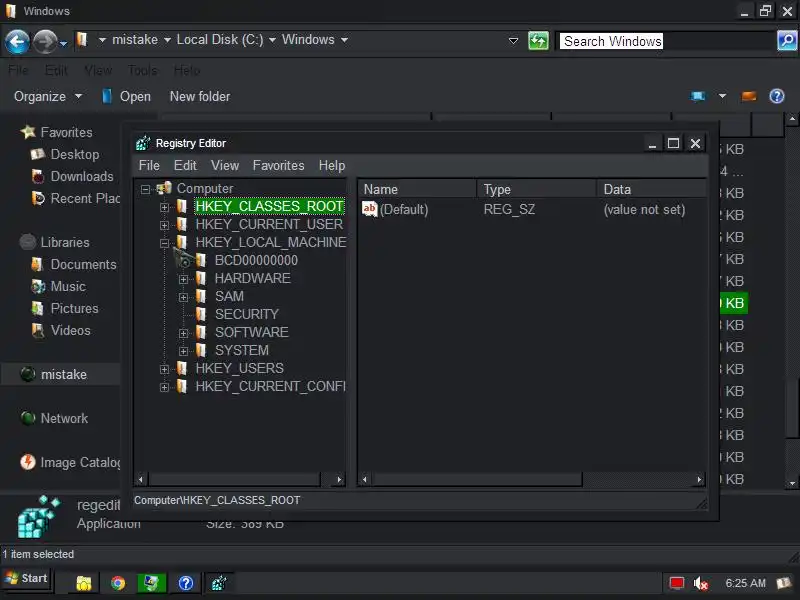Expand the HKEY_USERS node

164,369
